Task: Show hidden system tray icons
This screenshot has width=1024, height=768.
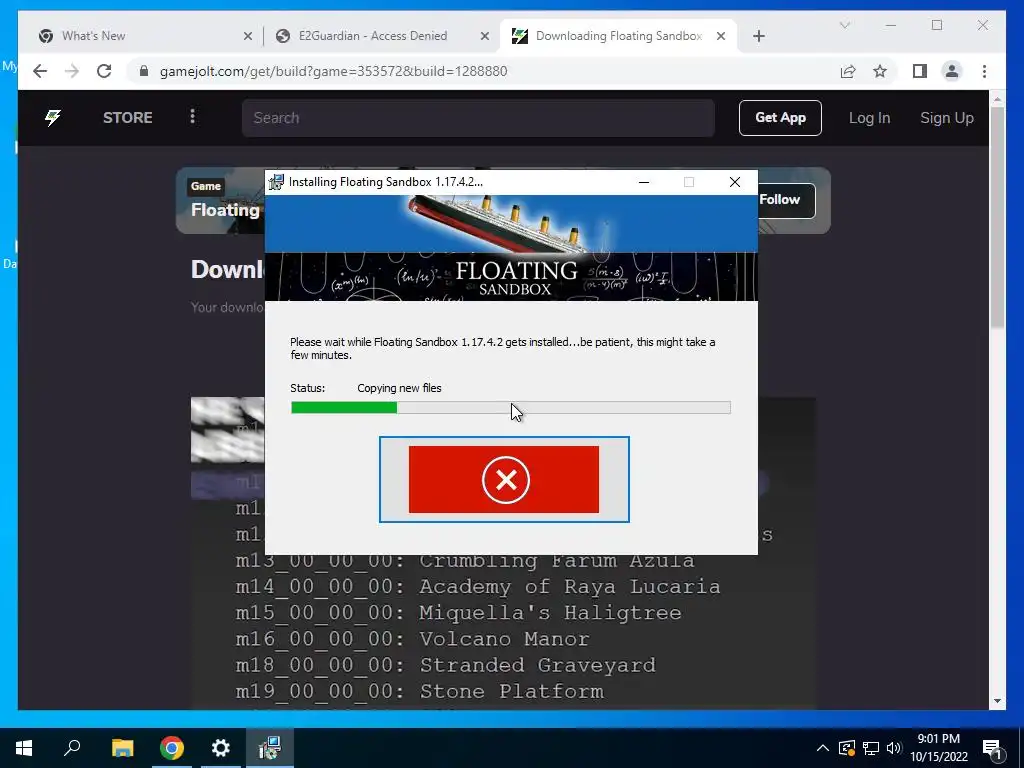Action: pyautogui.click(x=823, y=748)
